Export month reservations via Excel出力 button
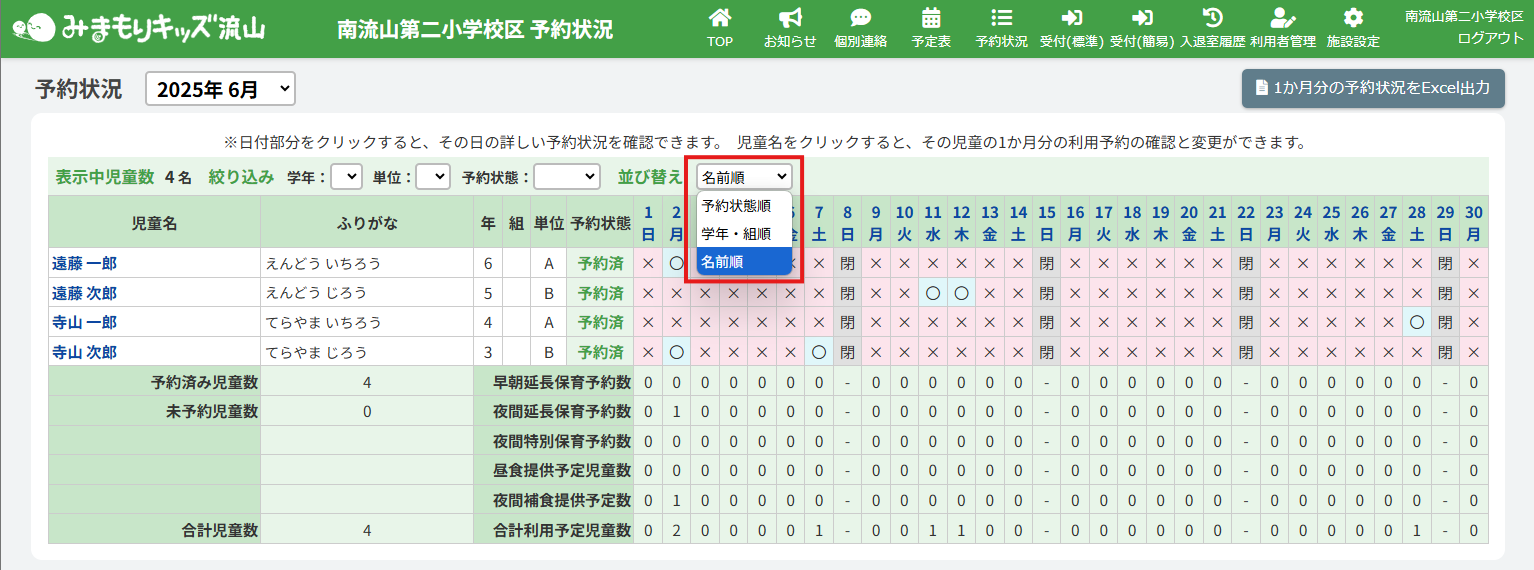Screen dimensions: 1534x570 tap(1372, 88)
